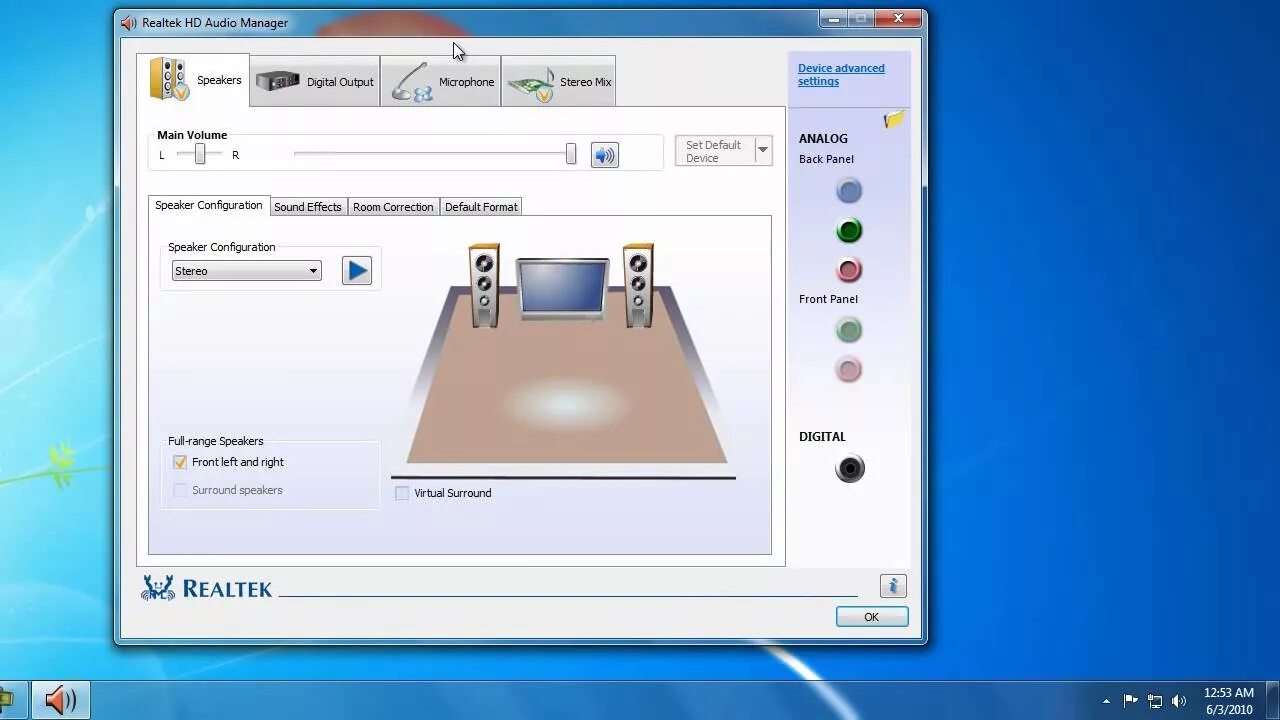
Task: Switch to the Digital Output tab
Action: [x=315, y=81]
